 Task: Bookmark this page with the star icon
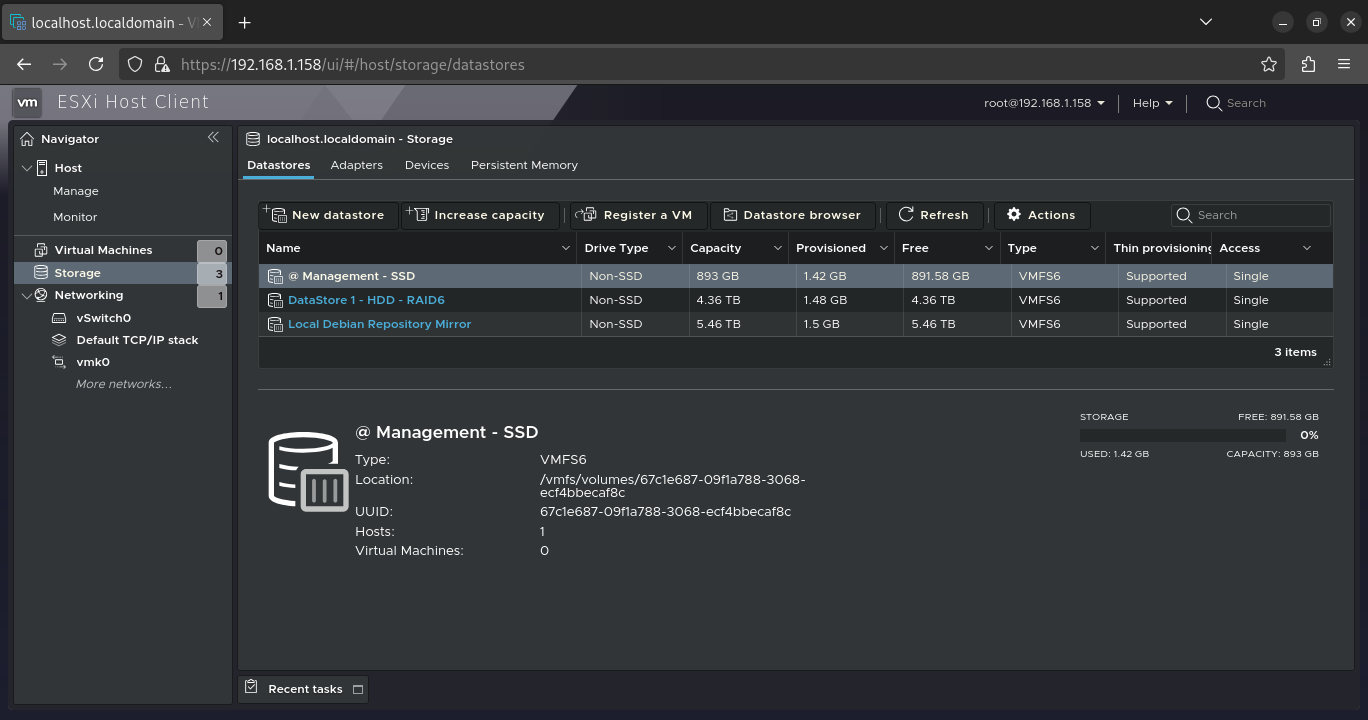point(1269,64)
